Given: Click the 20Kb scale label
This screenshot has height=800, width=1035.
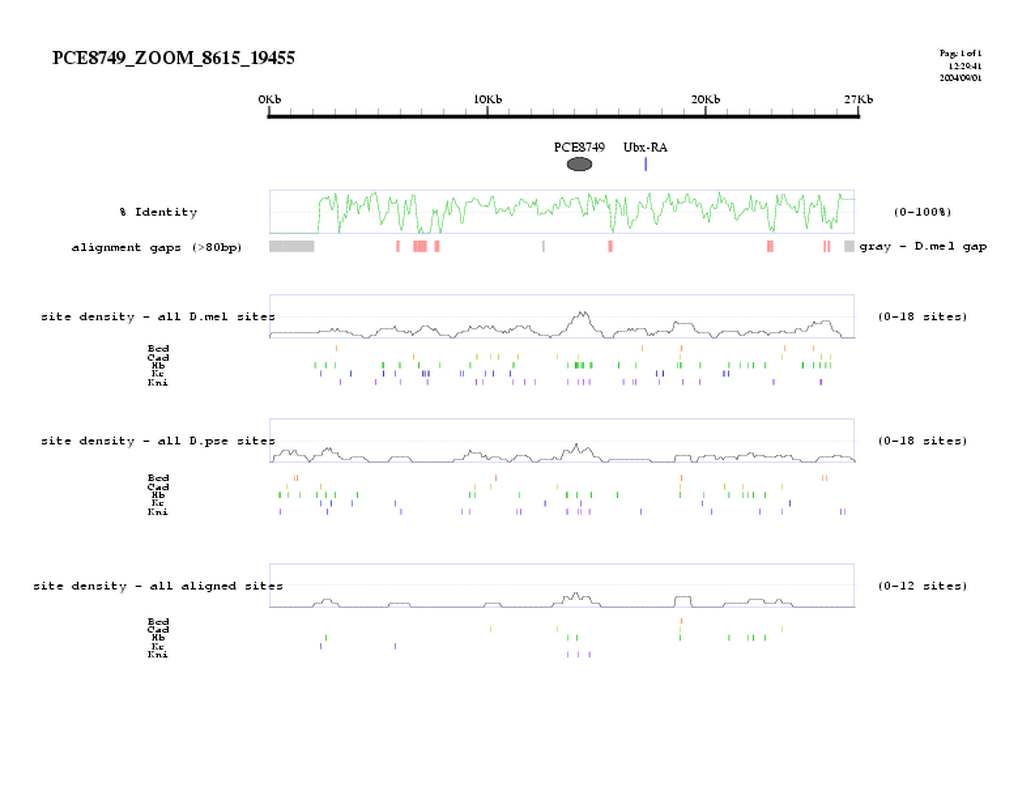Looking at the screenshot, I should click(705, 99).
